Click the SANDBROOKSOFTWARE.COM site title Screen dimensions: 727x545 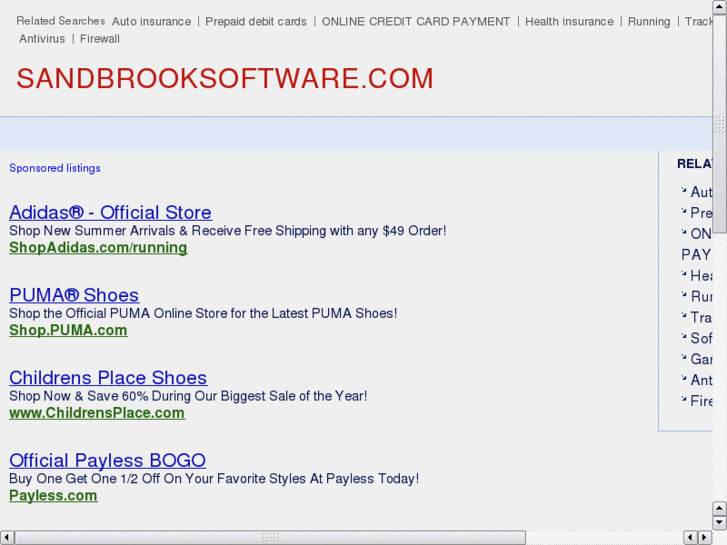(225, 78)
